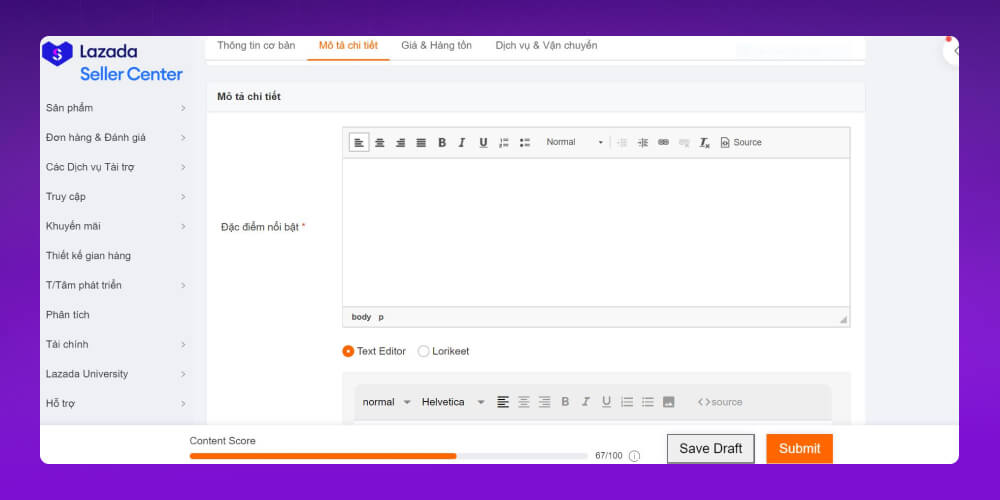Open the Normal paragraph format dropdown
The height and width of the screenshot is (500, 1000).
[574, 143]
